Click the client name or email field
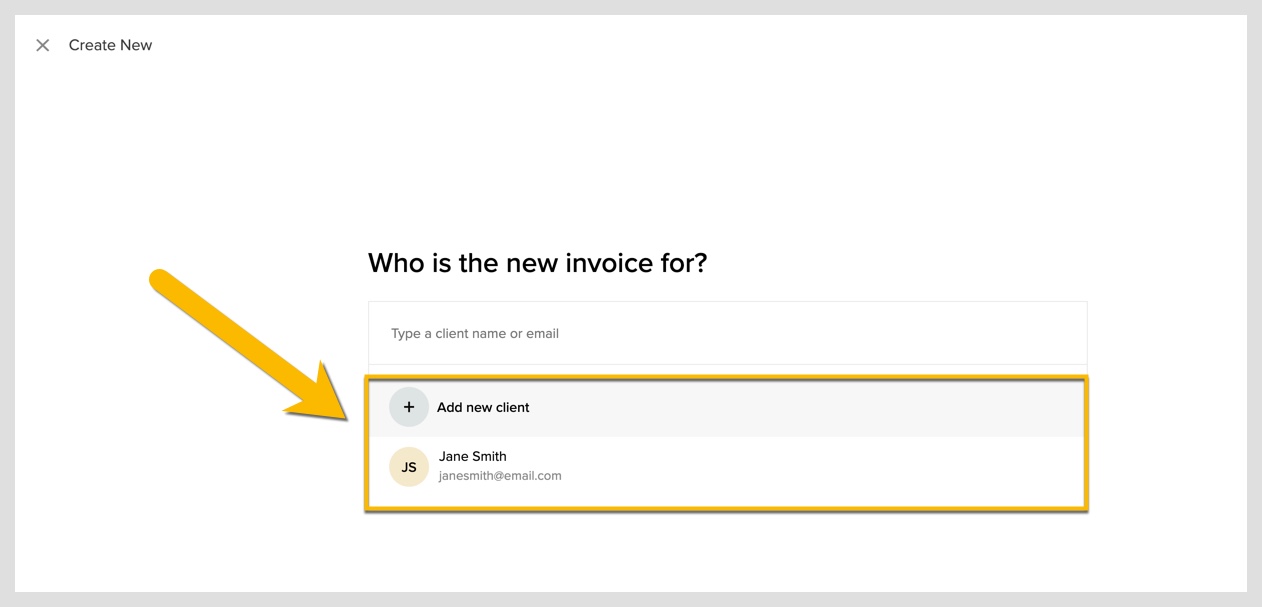Image resolution: width=1262 pixels, height=607 pixels. point(727,333)
